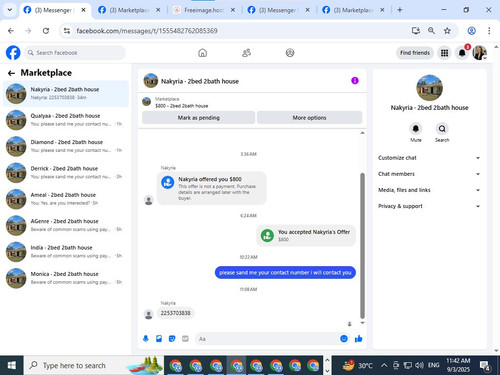Switch to the last Marketplace browser tab

coord(353,10)
